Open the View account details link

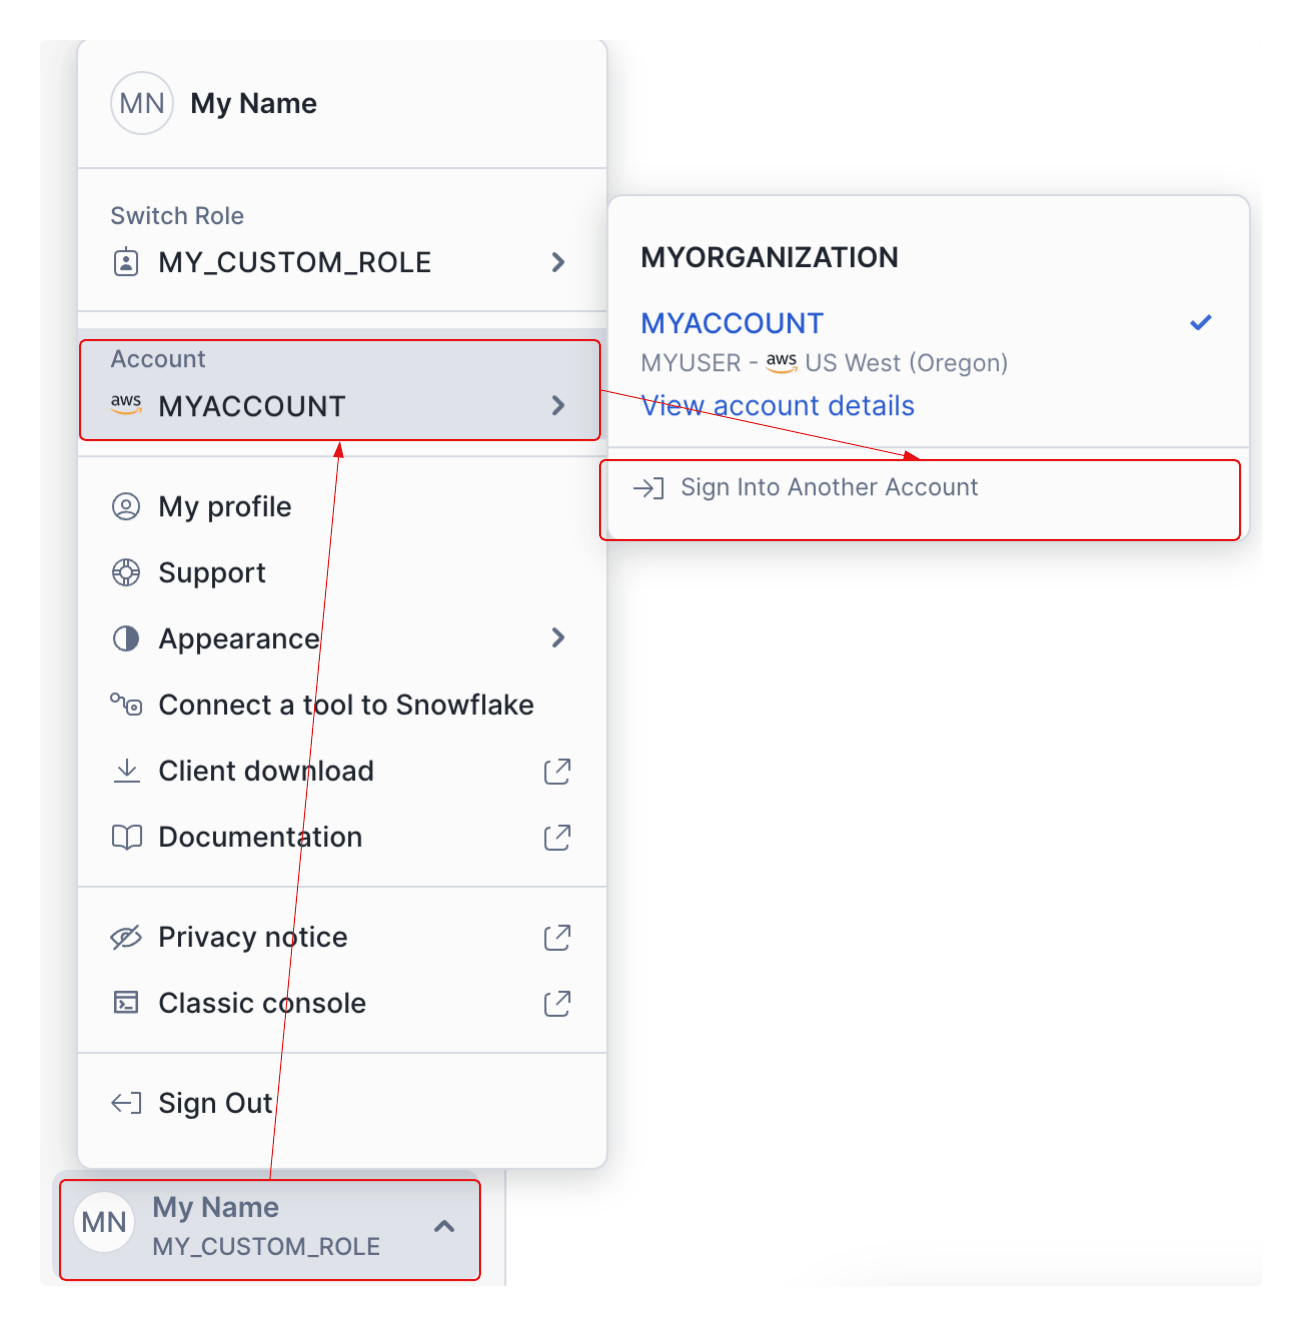777,405
